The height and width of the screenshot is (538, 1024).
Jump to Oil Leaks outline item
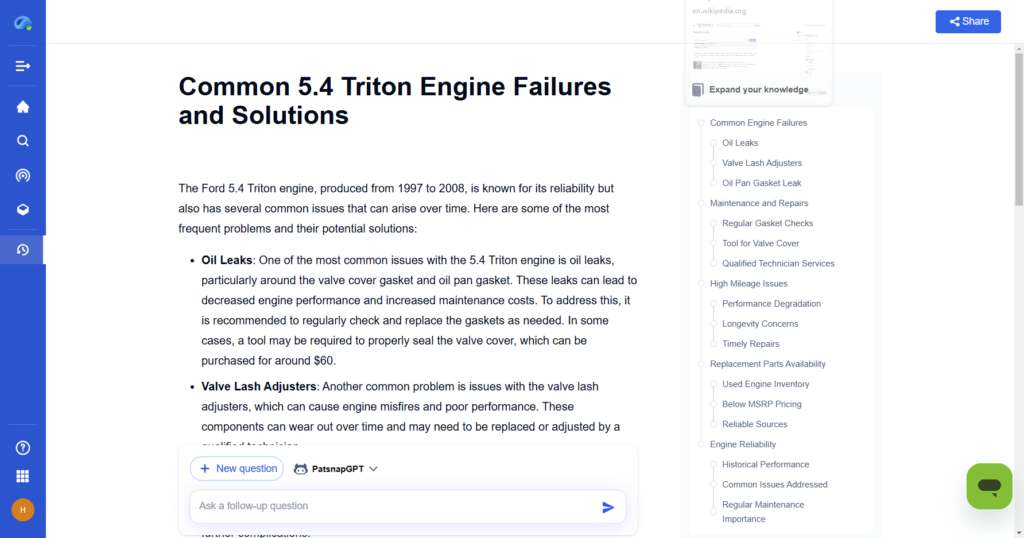point(740,143)
